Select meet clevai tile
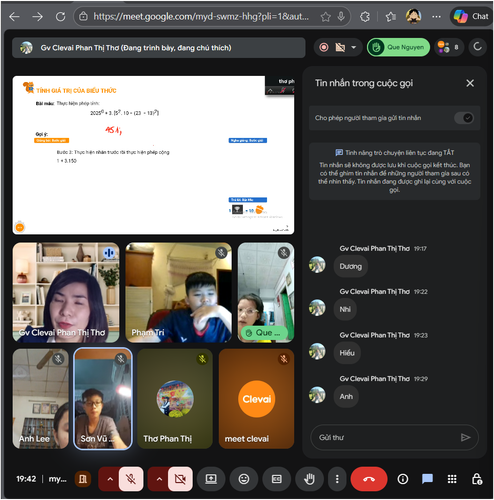The width and height of the screenshot is (494, 500). pyautogui.click(x=256, y=399)
